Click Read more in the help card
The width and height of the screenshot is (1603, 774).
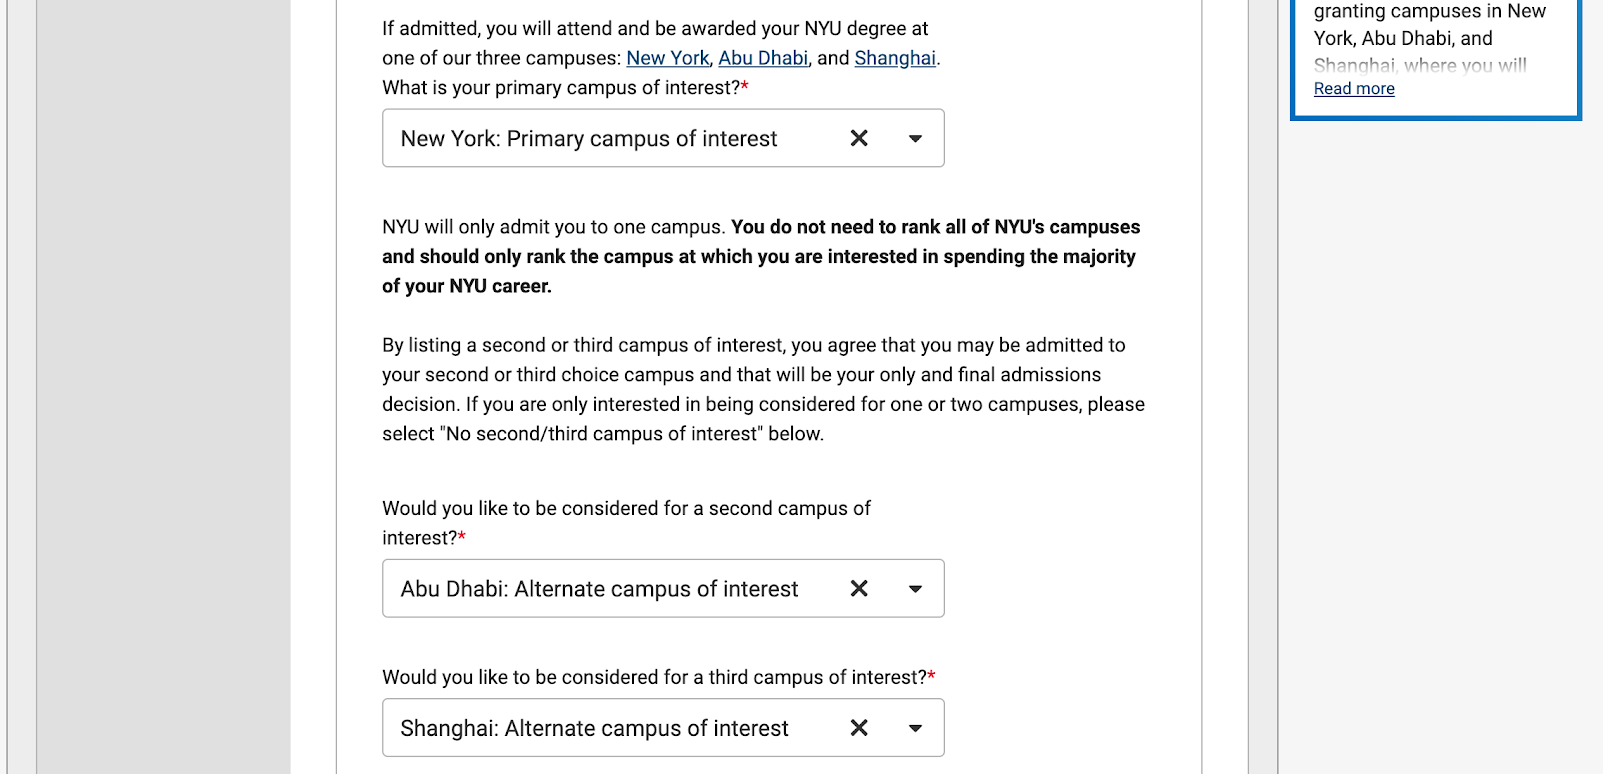tap(1354, 89)
